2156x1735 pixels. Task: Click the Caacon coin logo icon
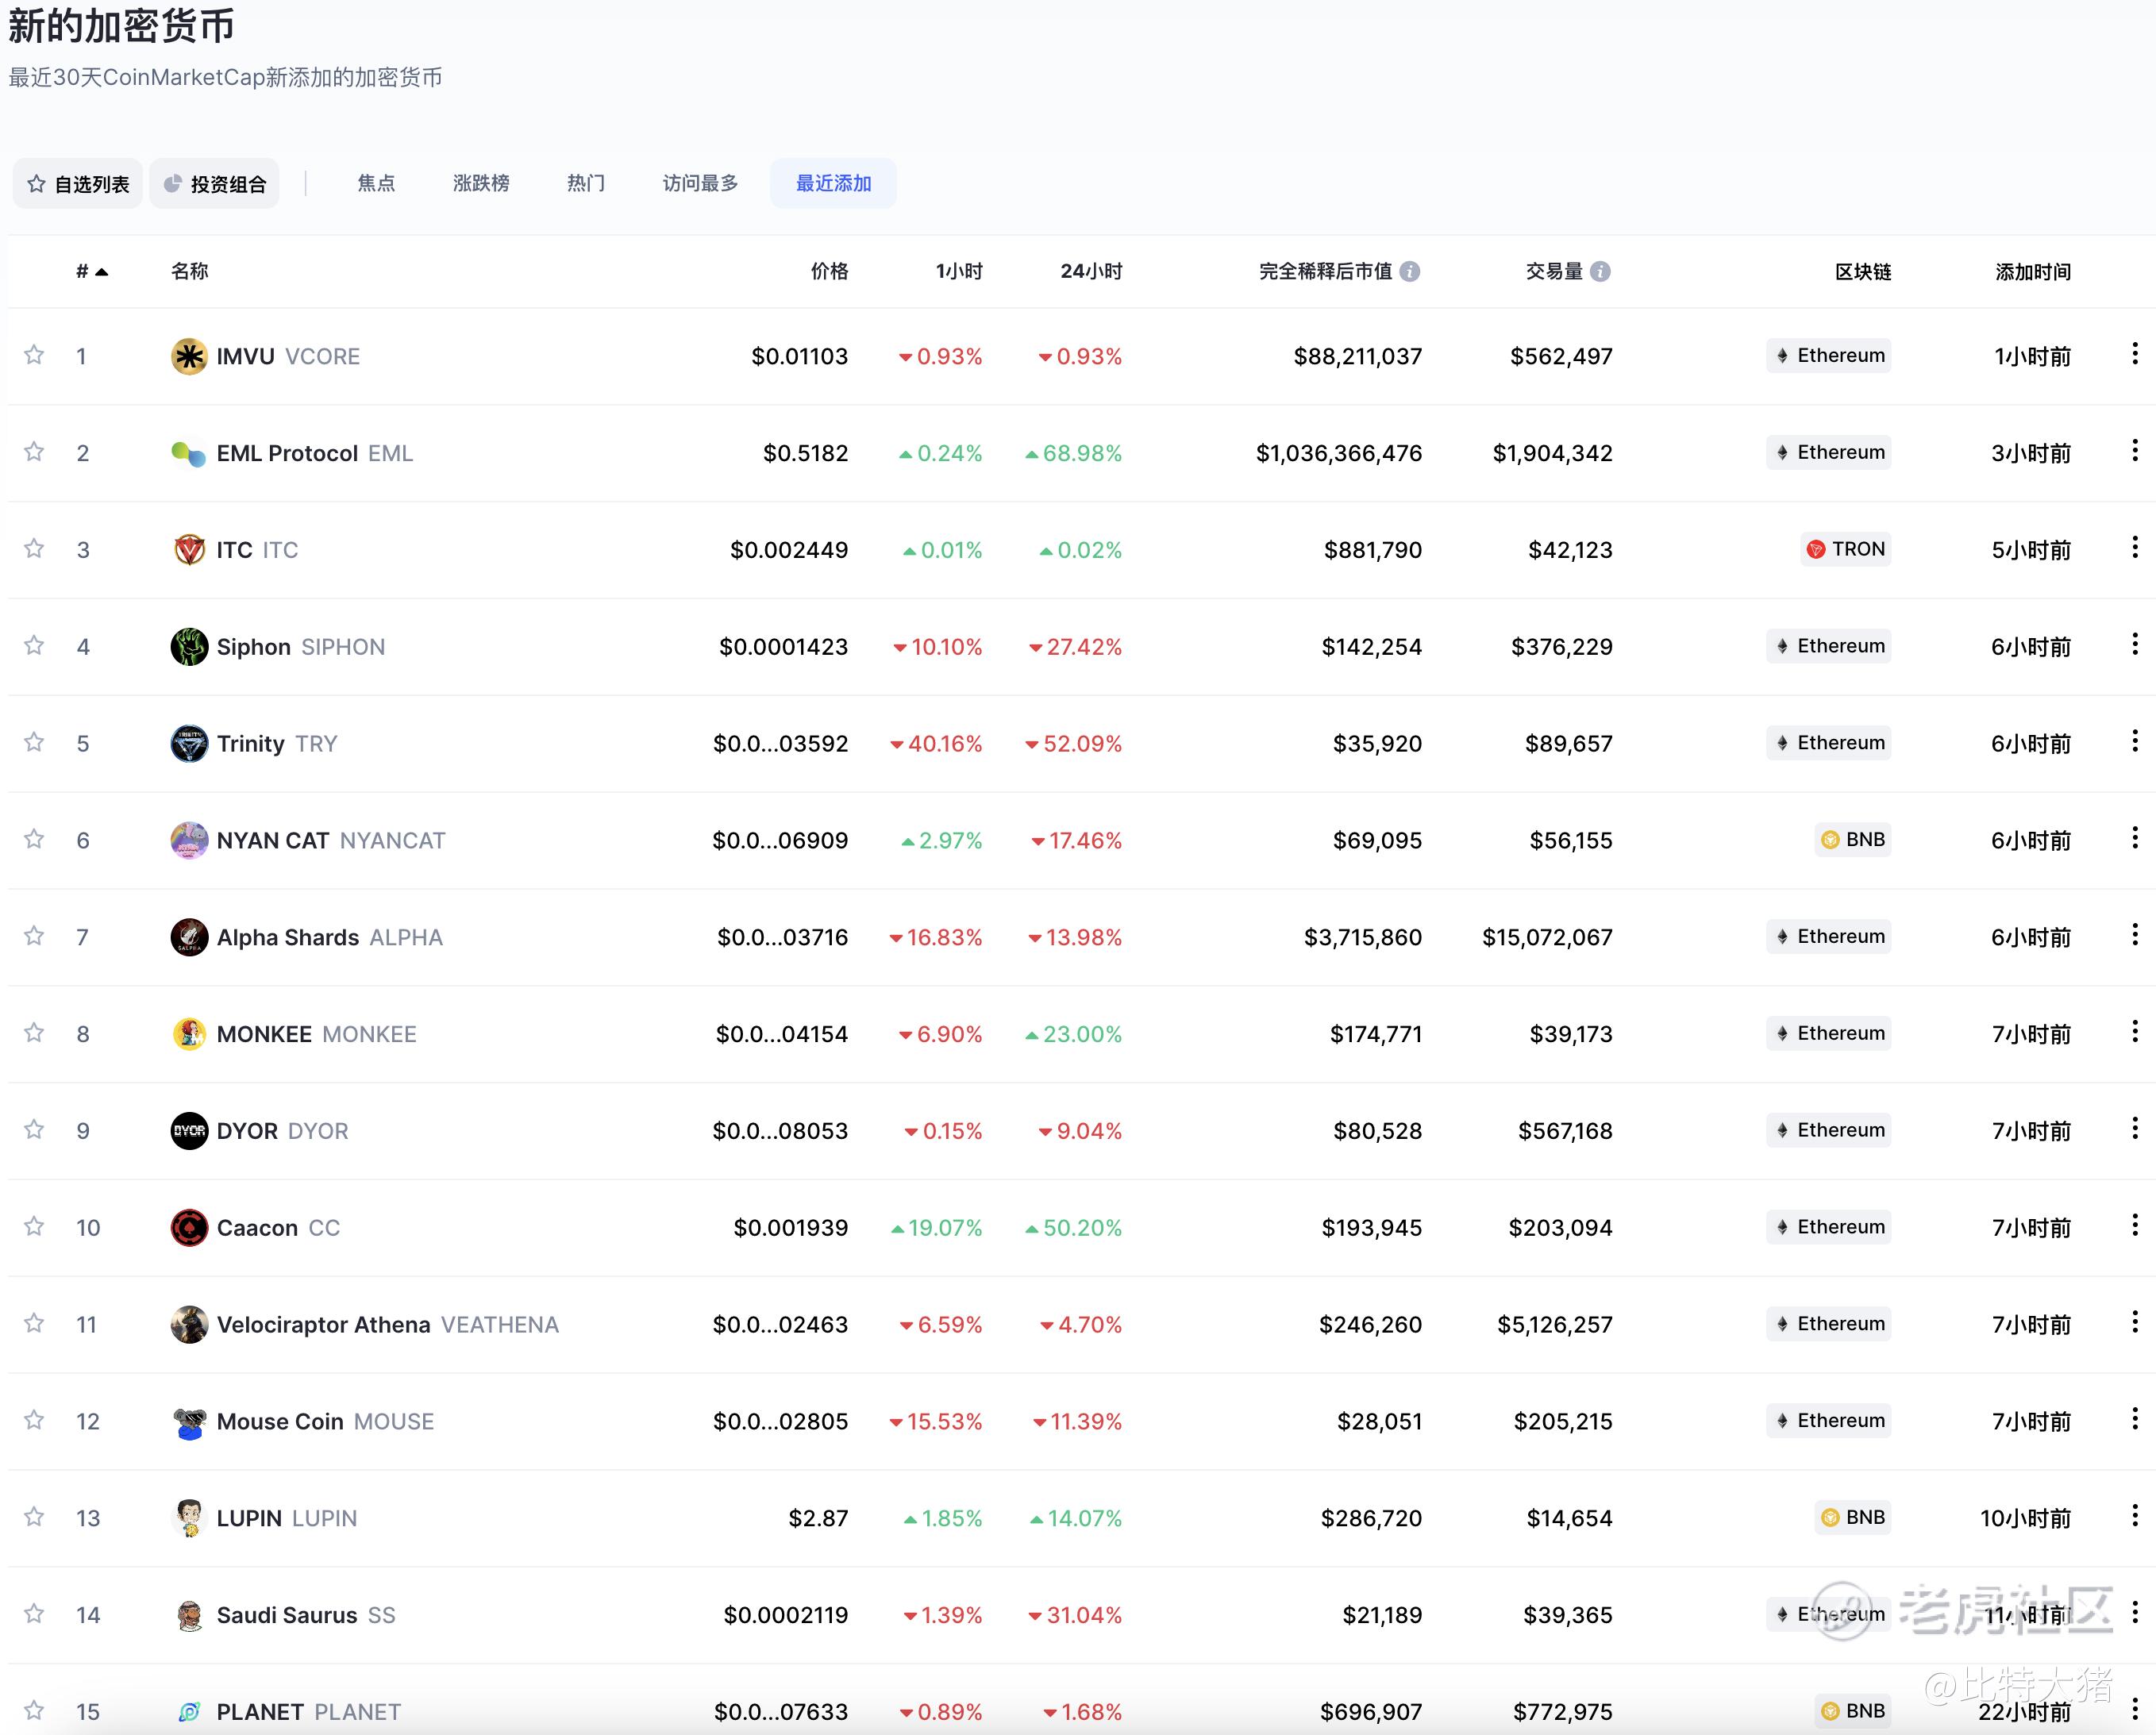click(x=189, y=1228)
